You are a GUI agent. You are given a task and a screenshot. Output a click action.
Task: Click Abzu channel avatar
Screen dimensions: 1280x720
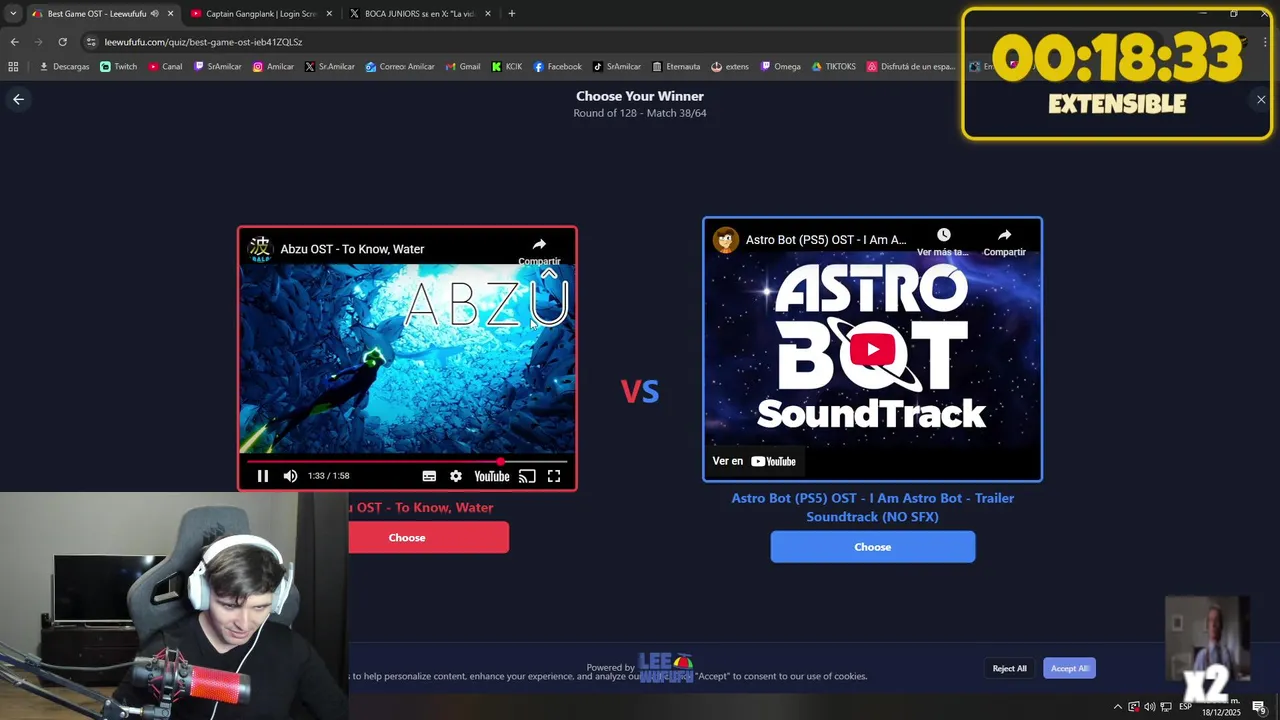point(260,249)
